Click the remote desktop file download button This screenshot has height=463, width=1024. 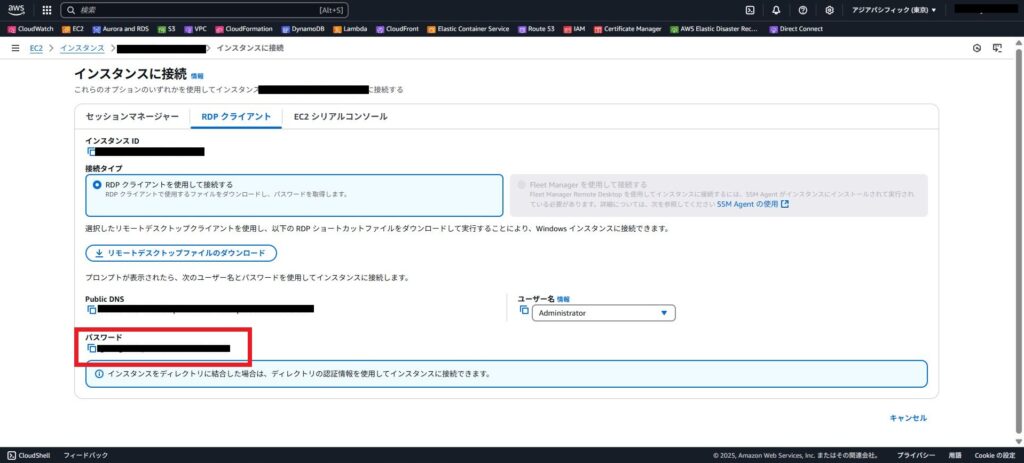(x=181, y=254)
